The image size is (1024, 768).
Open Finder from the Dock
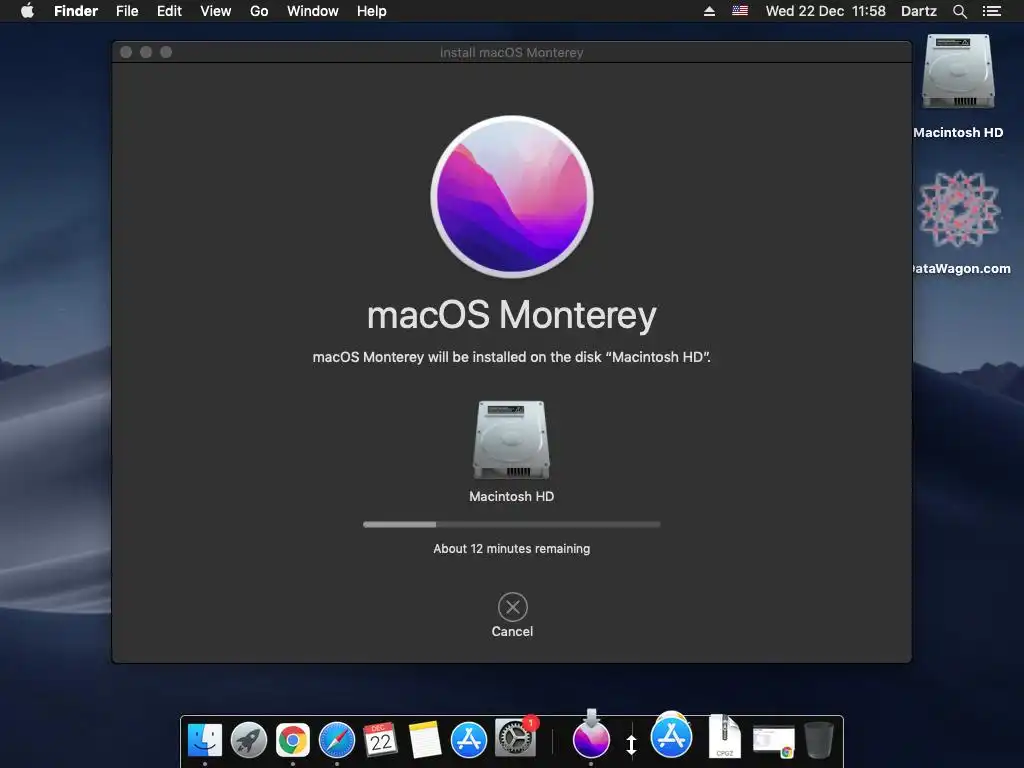(x=204, y=740)
